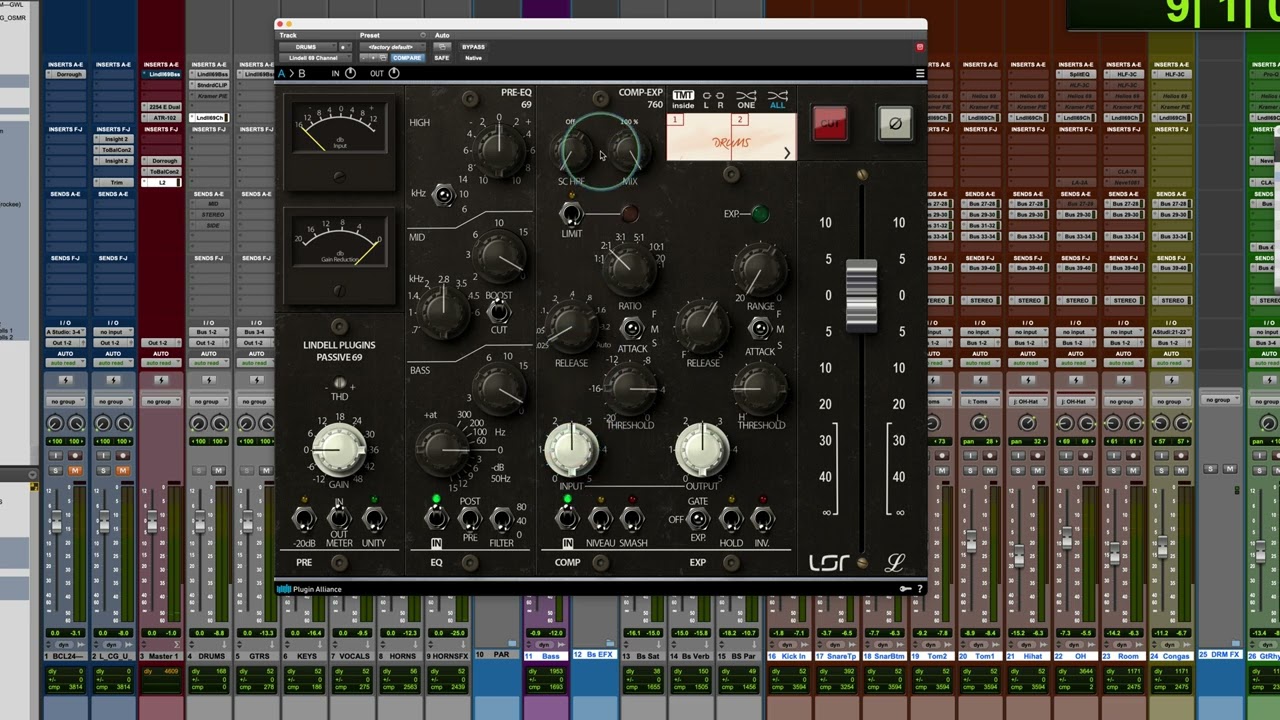Click the SAFE automation button

(442, 58)
